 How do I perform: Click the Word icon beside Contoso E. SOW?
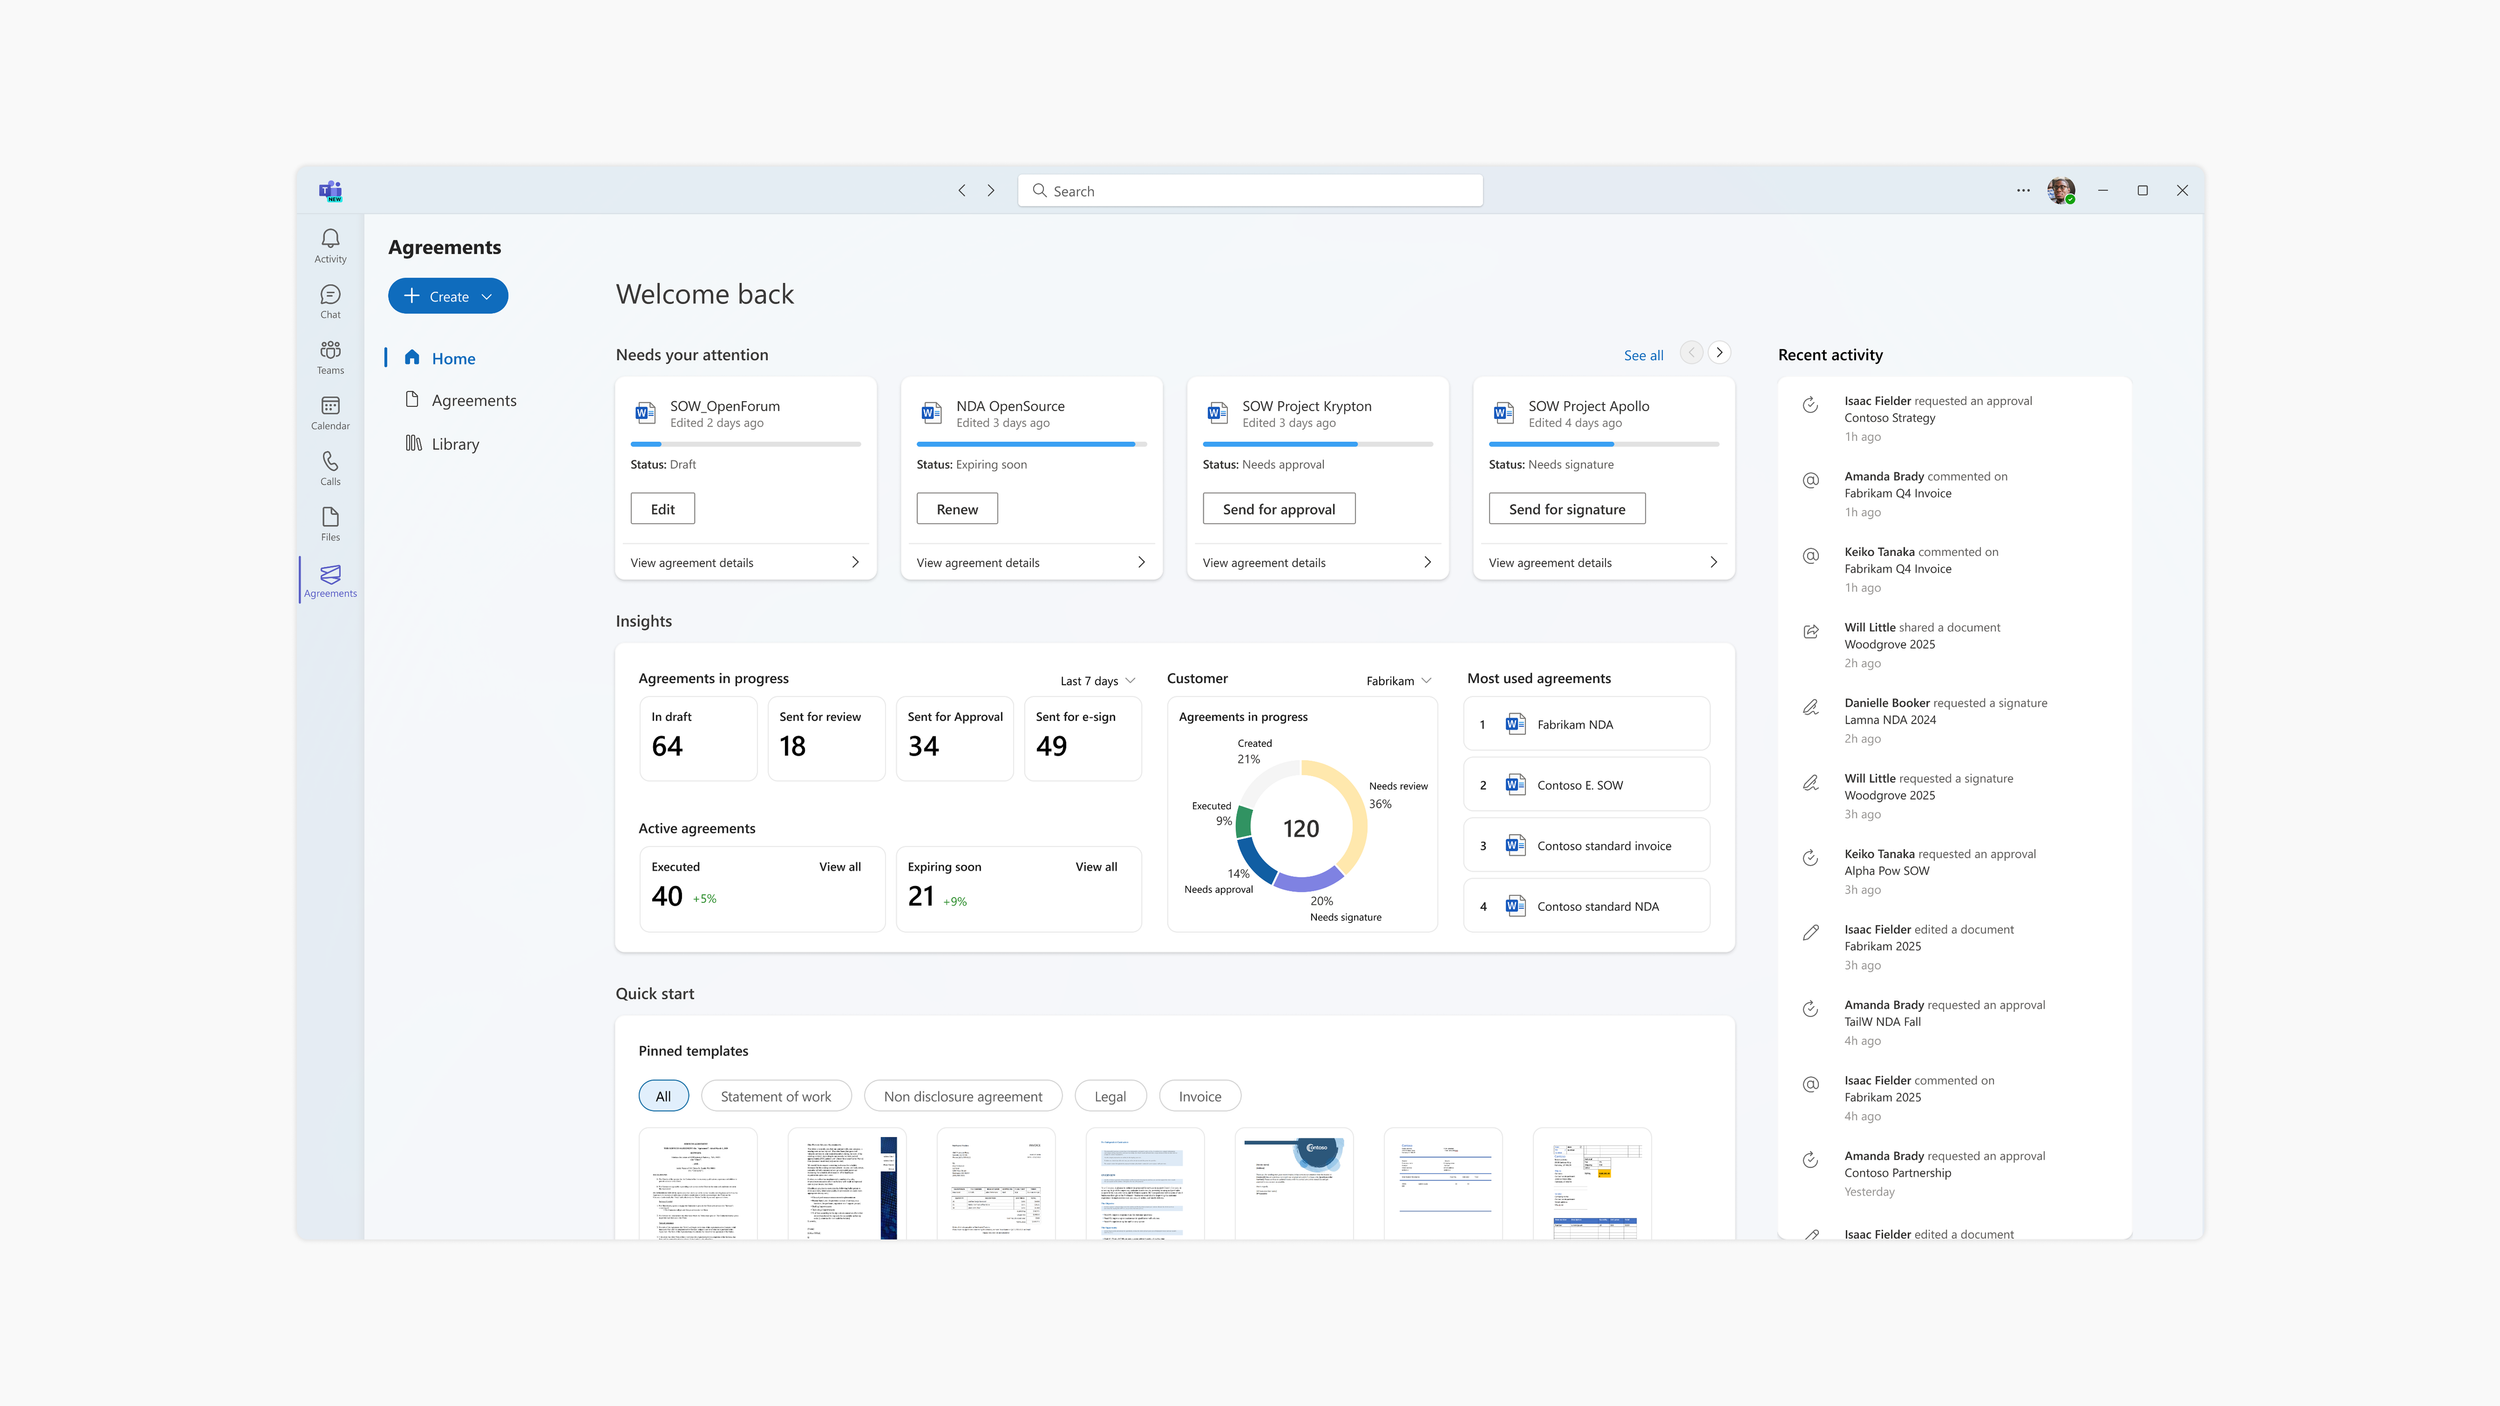[x=1515, y=785]
